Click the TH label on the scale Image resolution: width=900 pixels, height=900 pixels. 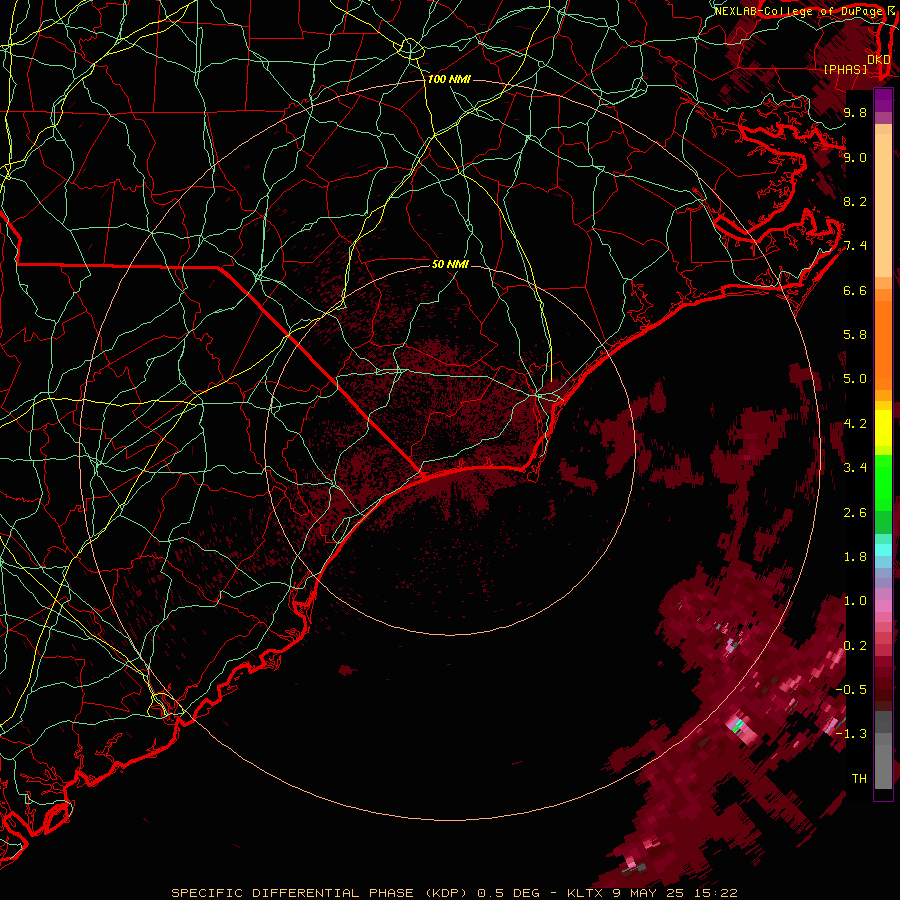point(859,779)
